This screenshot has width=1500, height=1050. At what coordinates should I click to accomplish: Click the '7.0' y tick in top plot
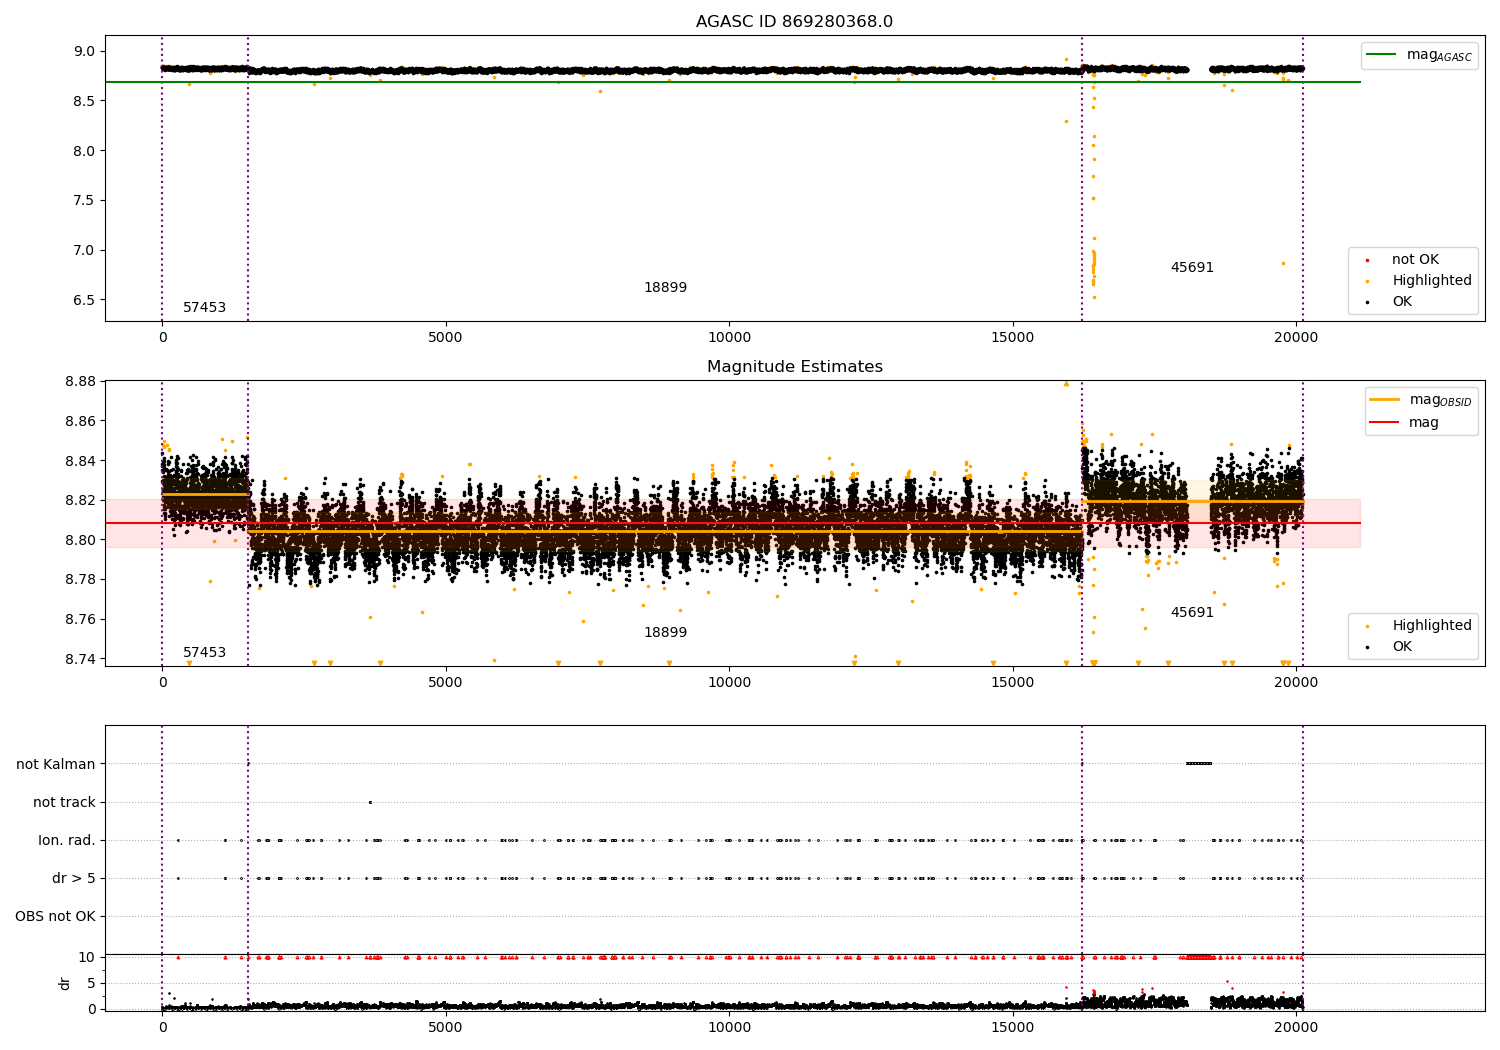[x=85, y=251]
